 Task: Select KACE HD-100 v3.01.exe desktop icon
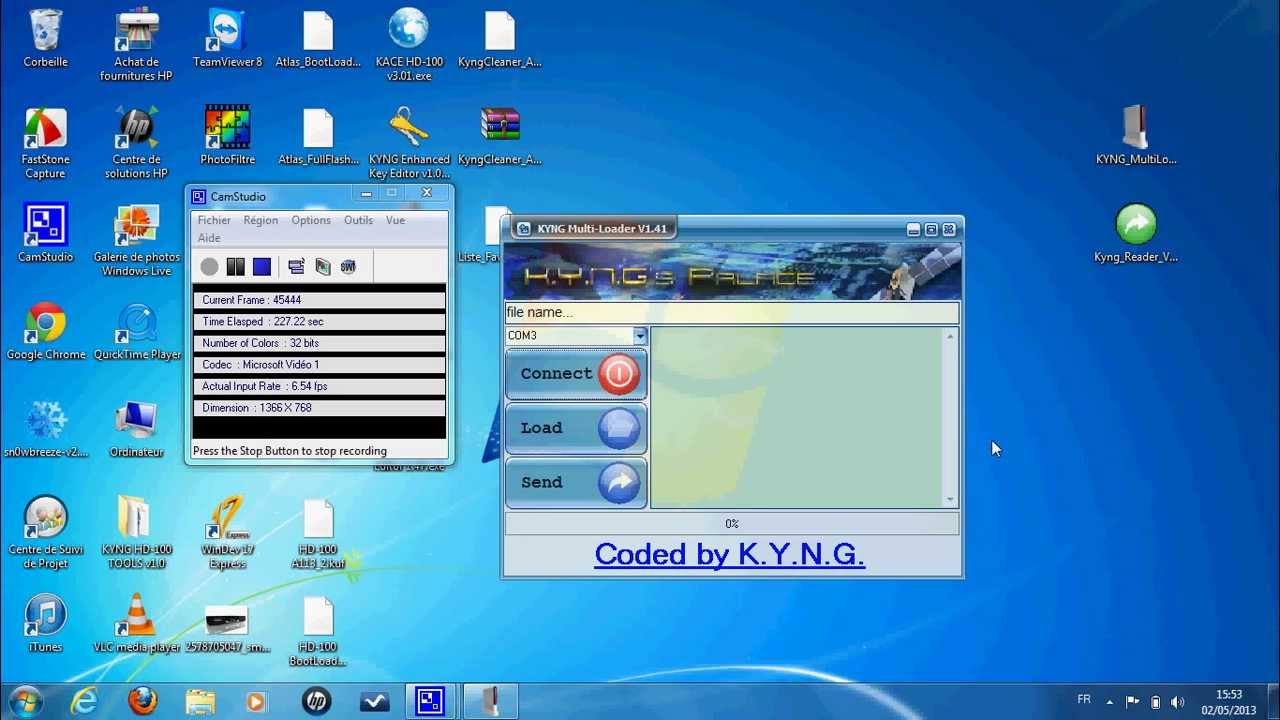pyautogui.click(x=409, y=46)
